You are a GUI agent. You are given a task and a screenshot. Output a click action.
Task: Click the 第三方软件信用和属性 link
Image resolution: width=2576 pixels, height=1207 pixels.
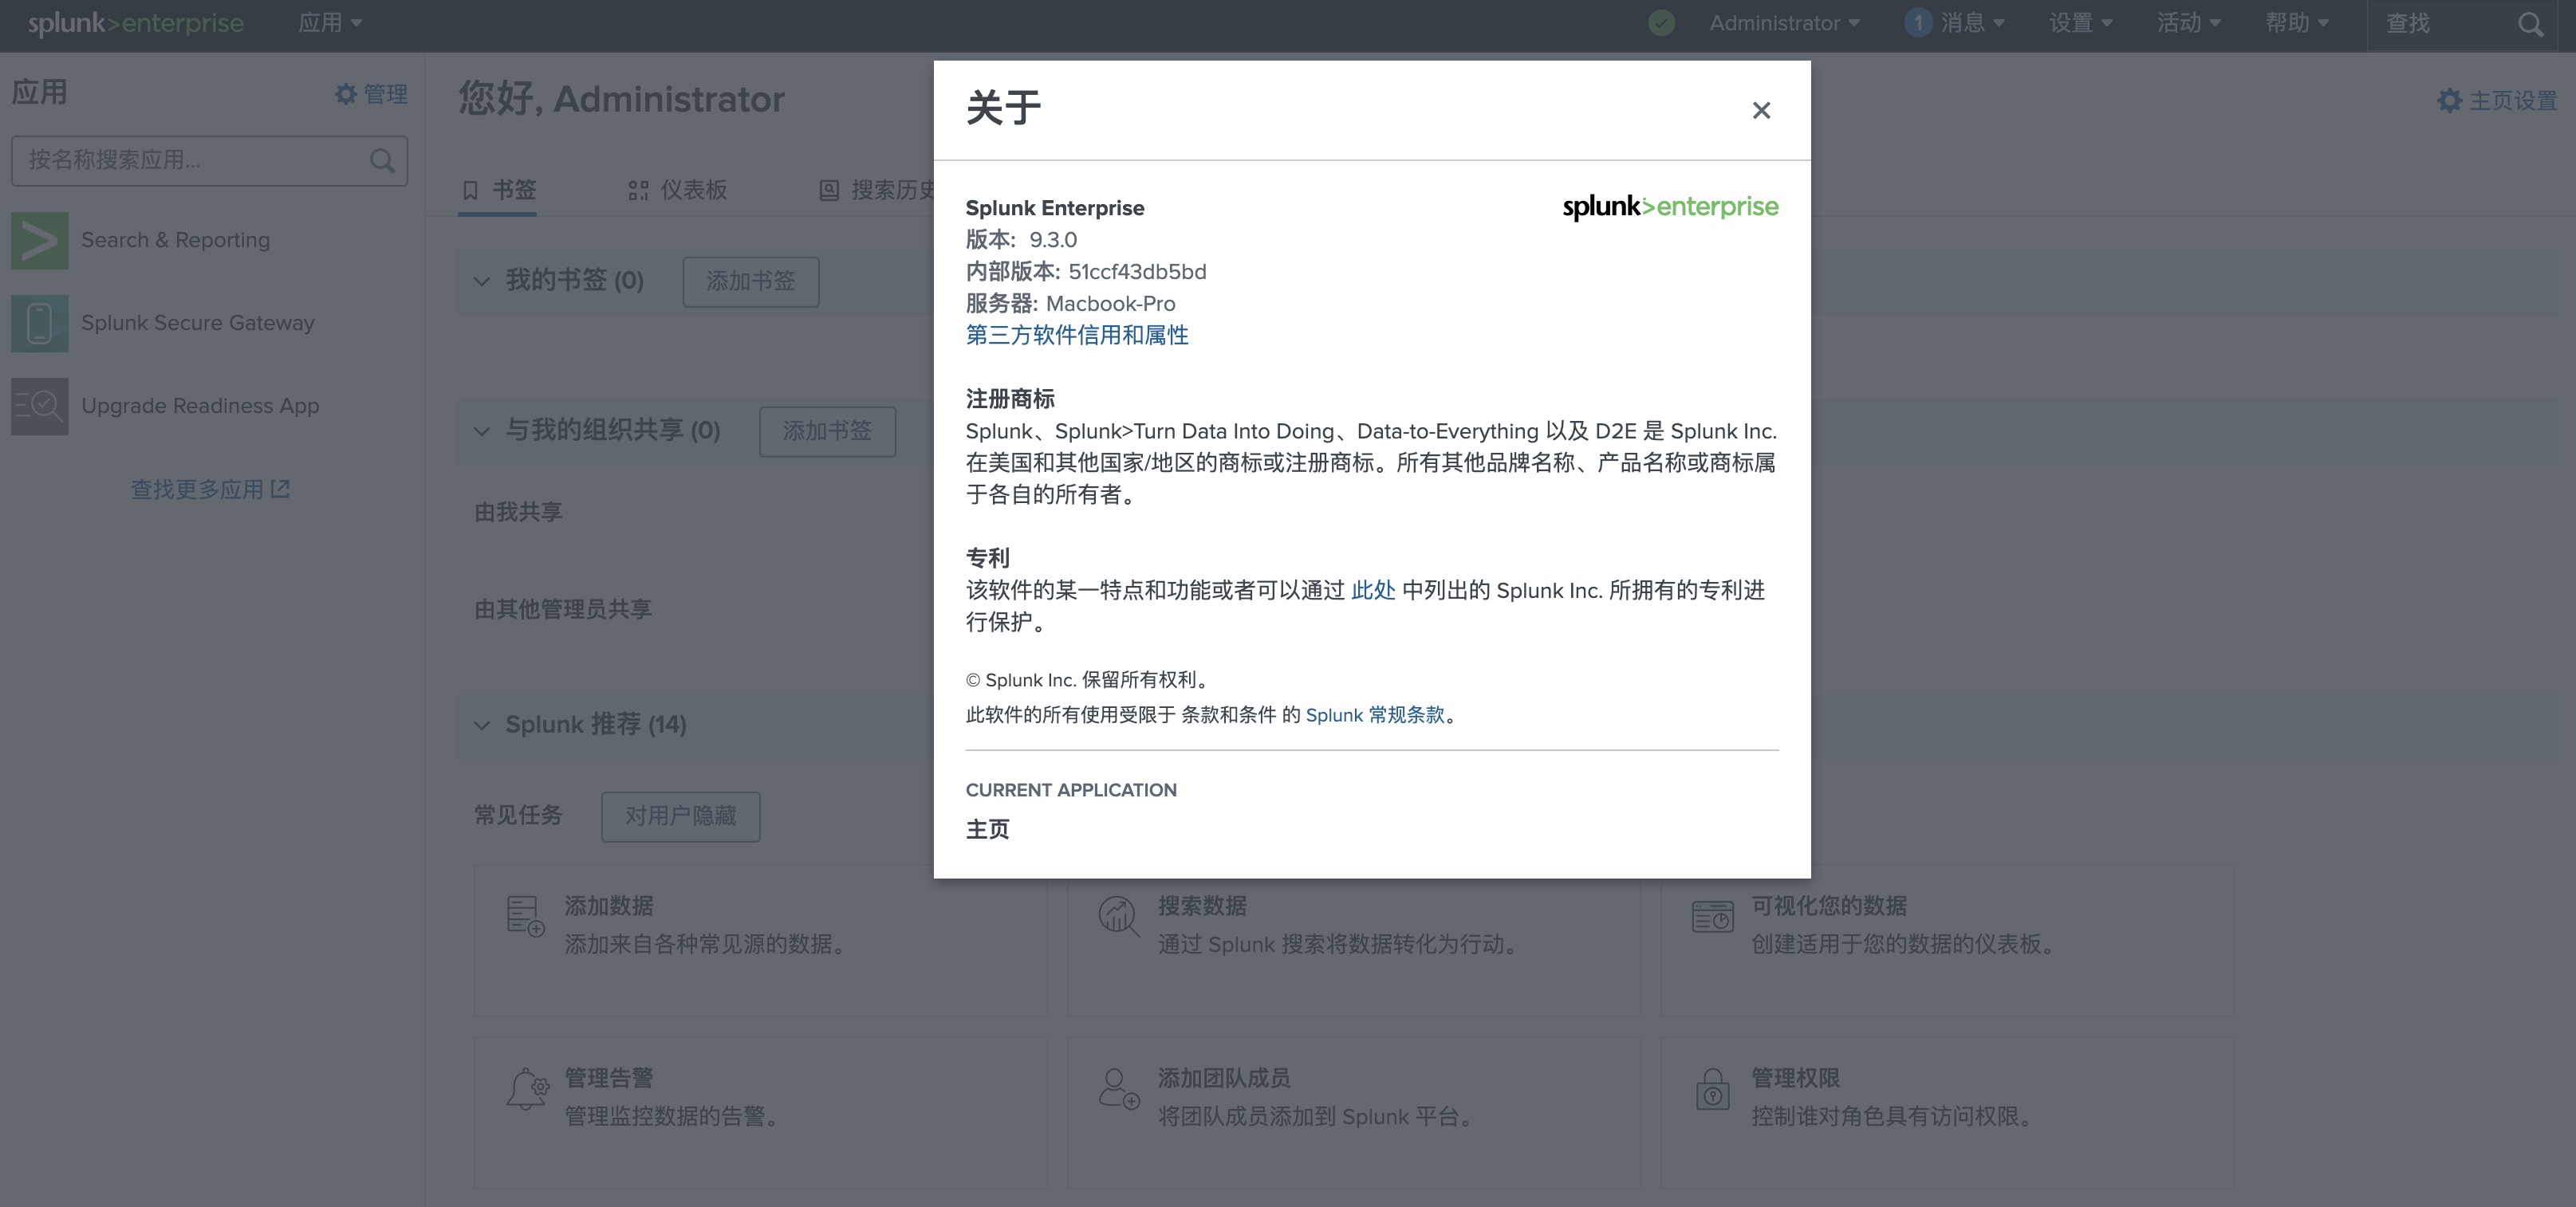click(x=1077, y=335)
